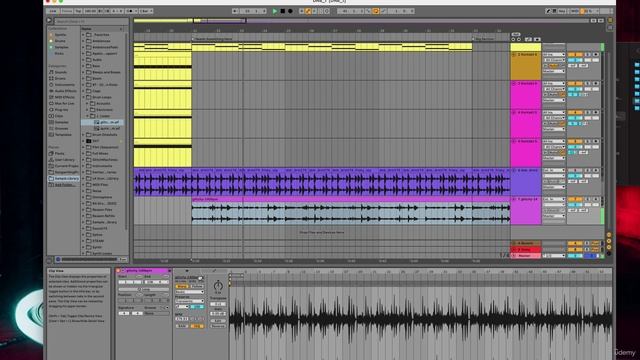Enable Draw Mode pencil icon

click(x=548, y=11)
